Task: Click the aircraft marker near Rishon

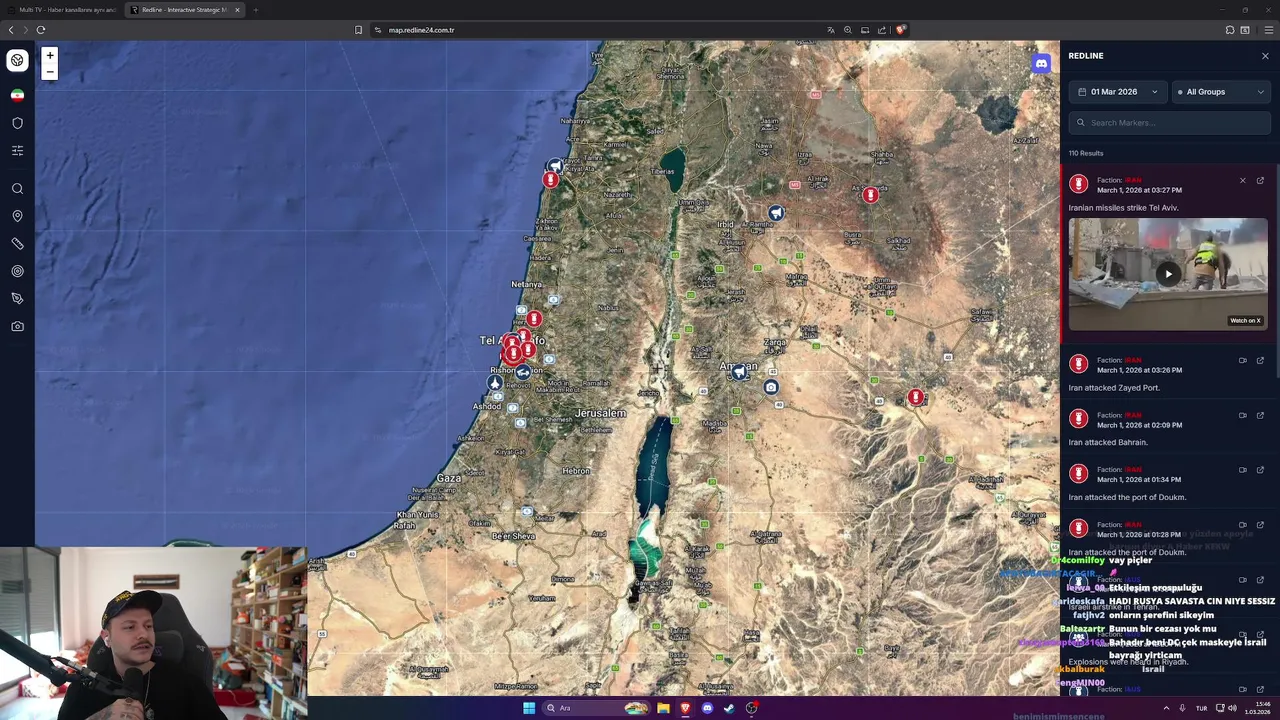Action: (495, 383)
